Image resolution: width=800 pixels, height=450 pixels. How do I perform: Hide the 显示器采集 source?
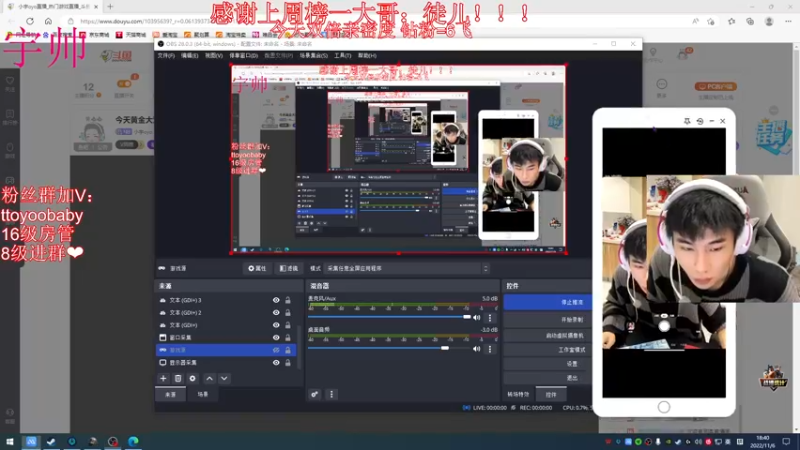coord(276,363)
